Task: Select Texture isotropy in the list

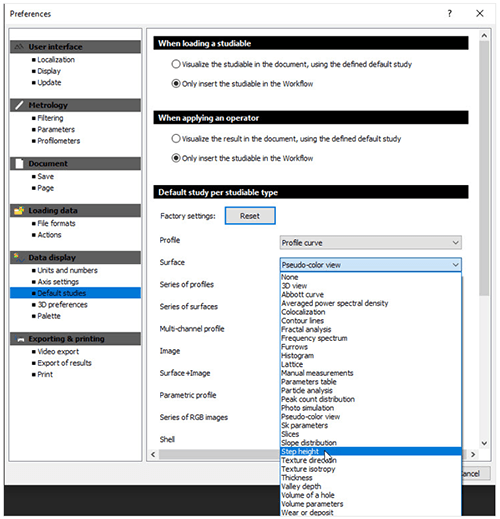Action: [371, 469]
